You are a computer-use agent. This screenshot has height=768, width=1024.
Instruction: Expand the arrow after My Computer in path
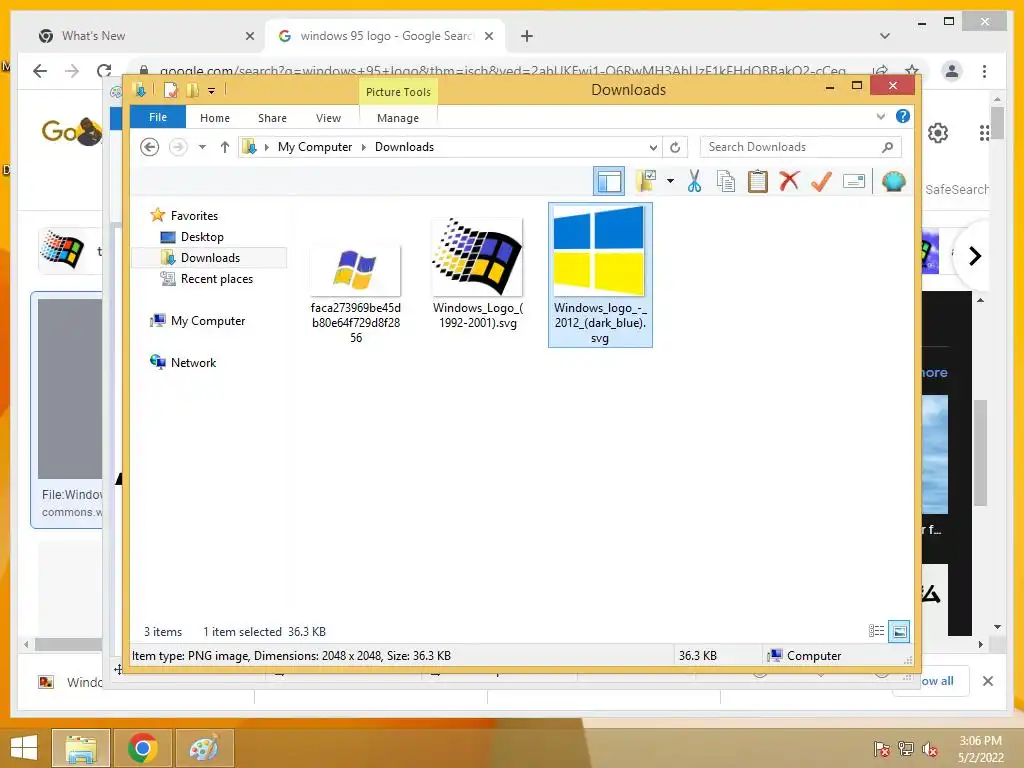364,148
